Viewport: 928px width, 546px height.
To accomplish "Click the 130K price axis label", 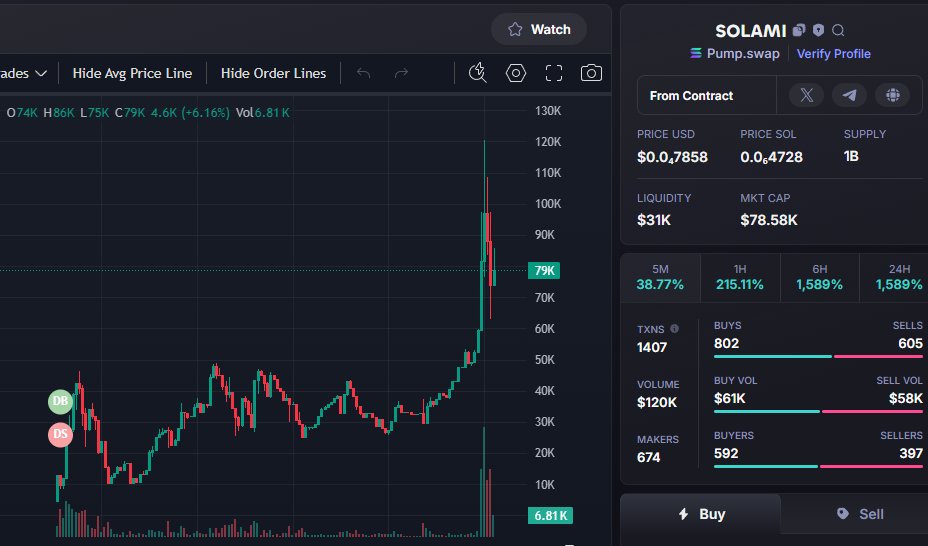I will [547, 111].
